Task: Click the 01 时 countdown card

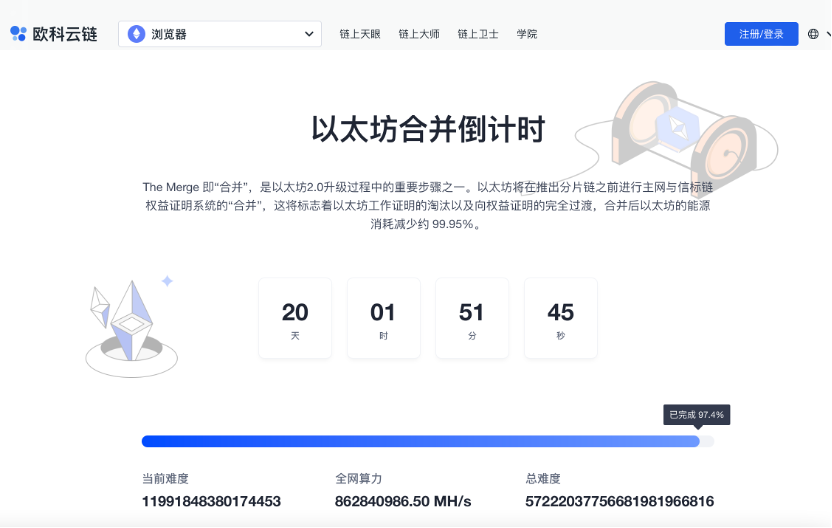Action: point(384,318)
